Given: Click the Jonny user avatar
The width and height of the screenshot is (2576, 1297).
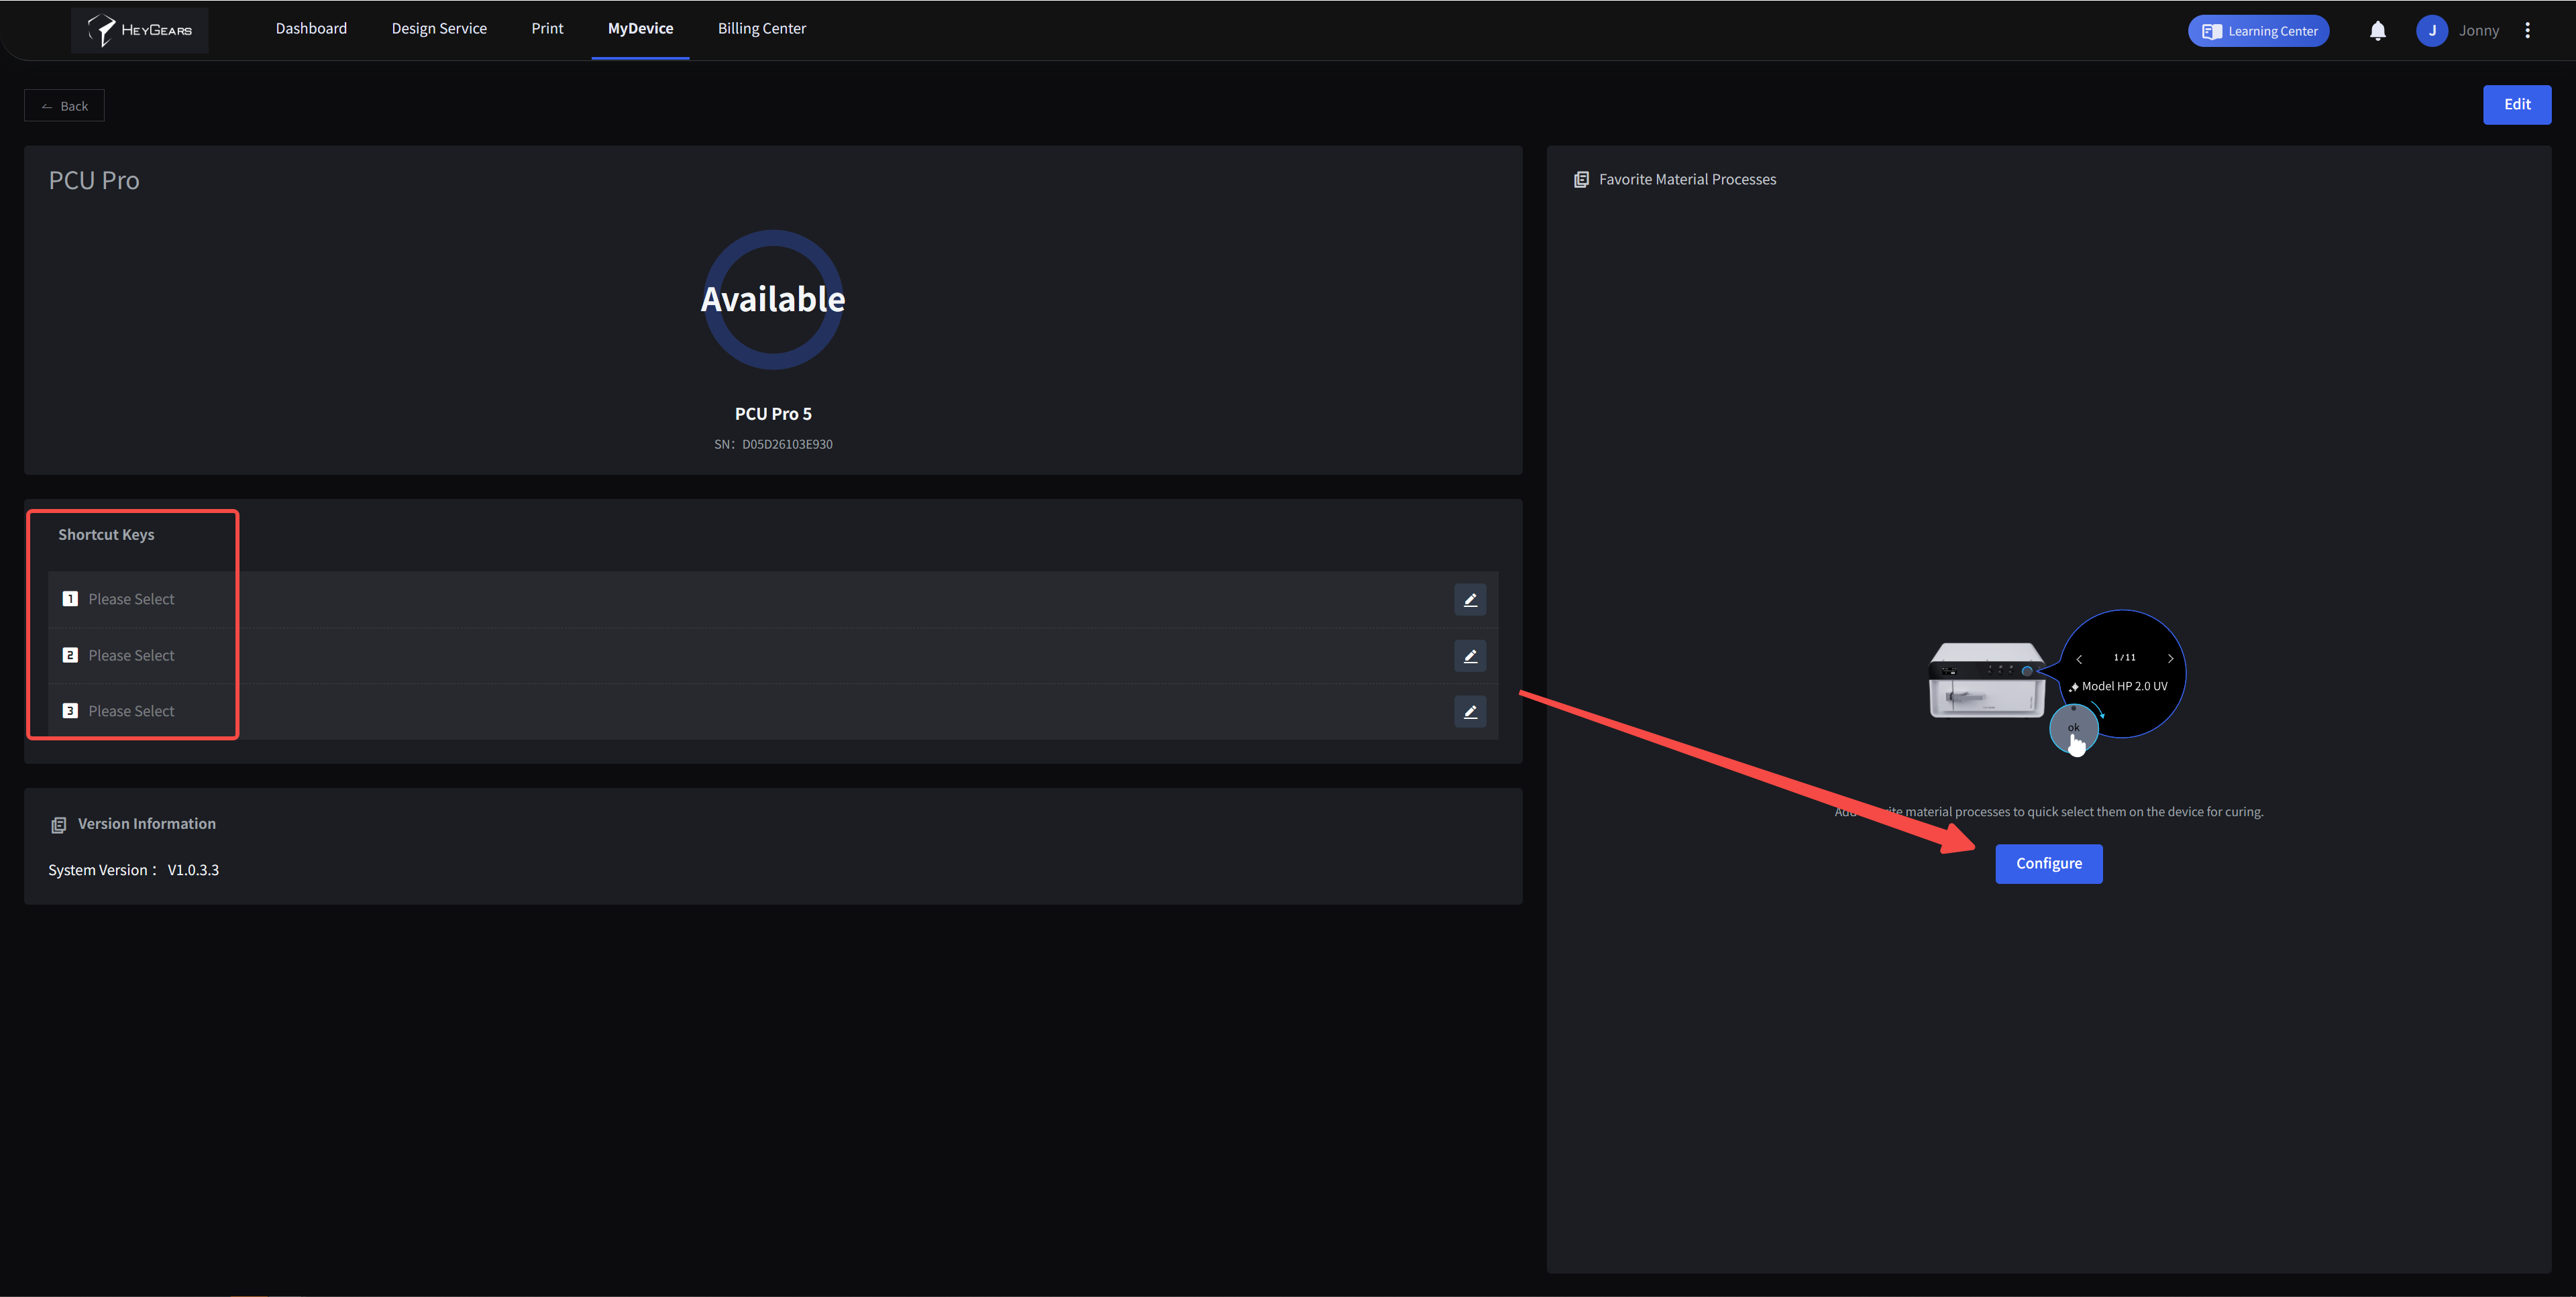Looking at the screenshot, I should click(2432, 31).
